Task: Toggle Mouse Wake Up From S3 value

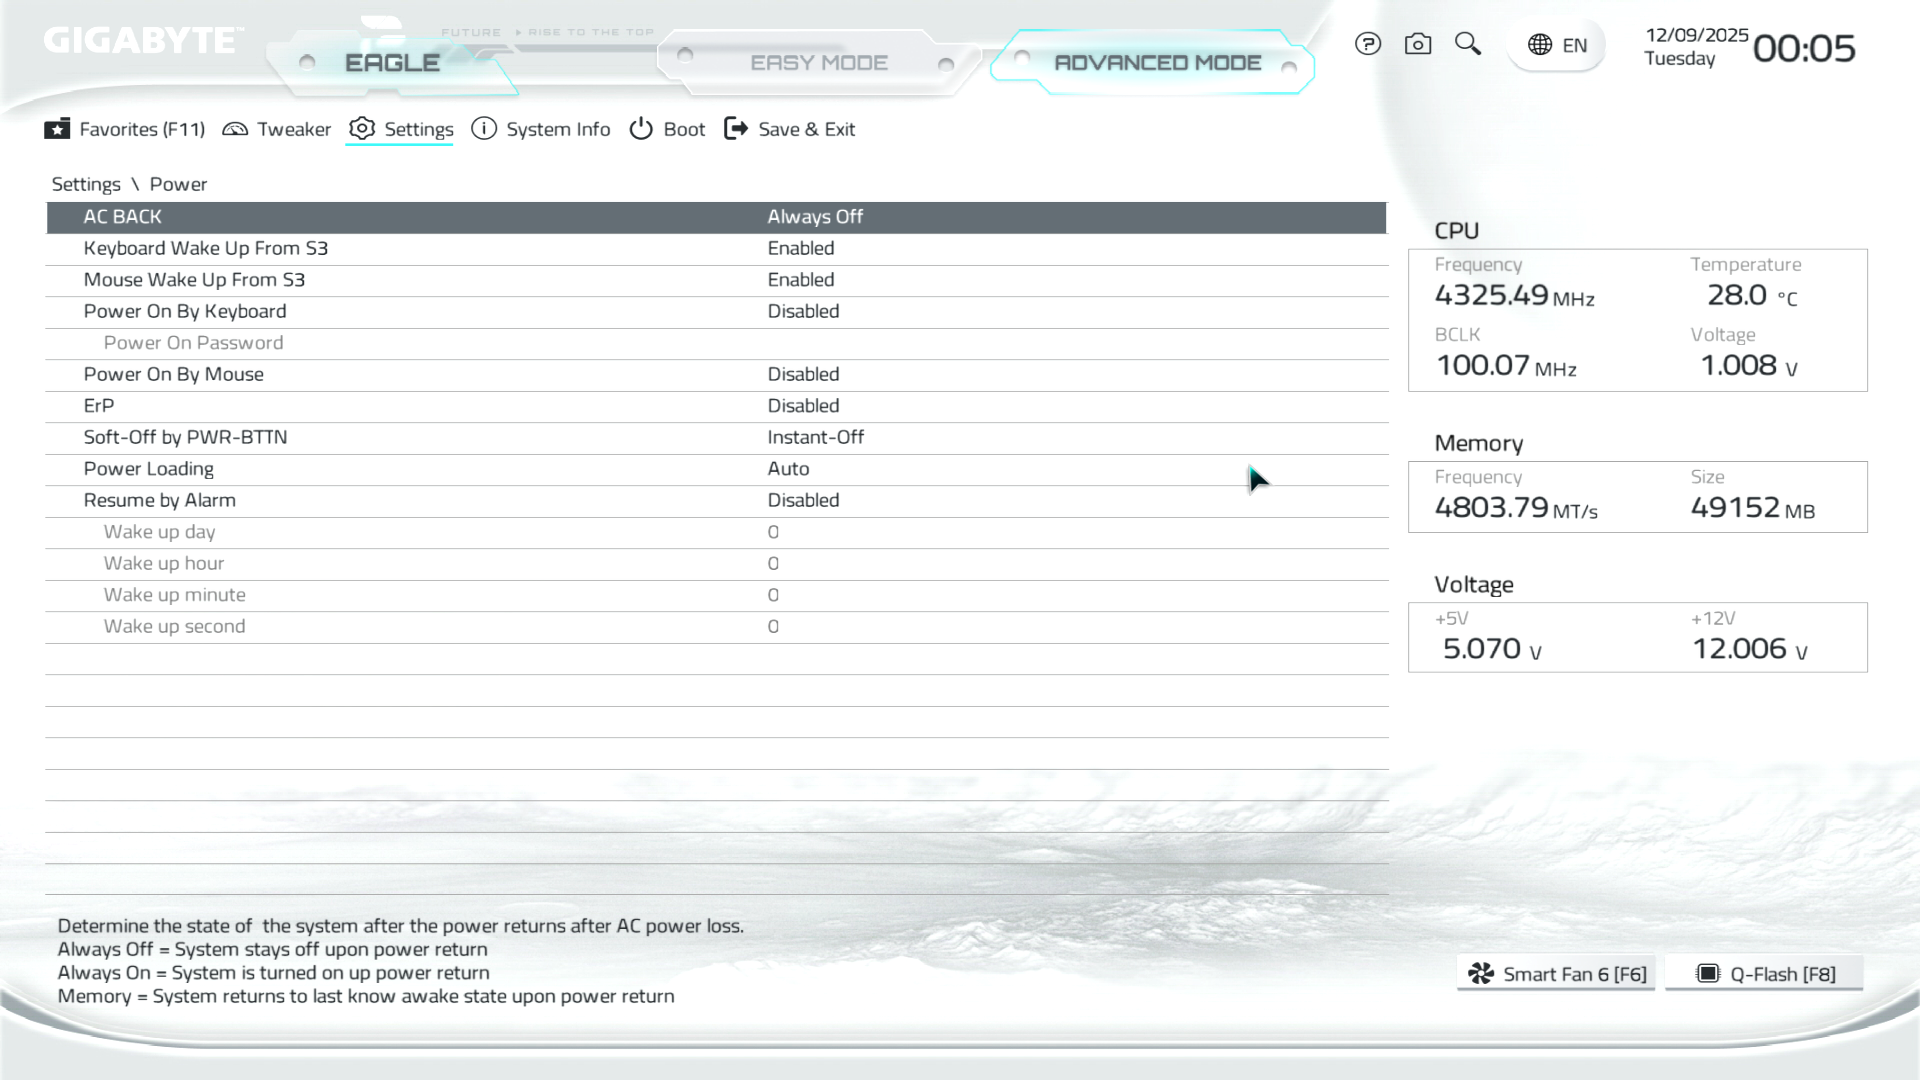Action: 800,280
